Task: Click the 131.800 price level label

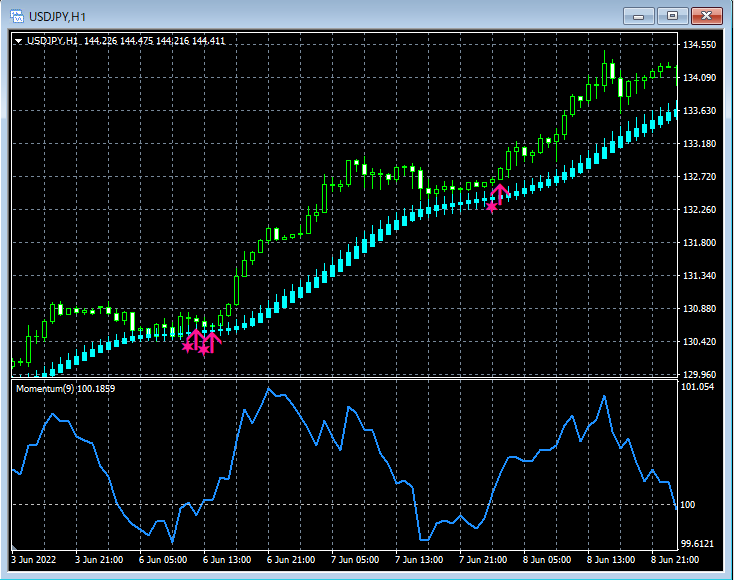Action: click(699, 242)
